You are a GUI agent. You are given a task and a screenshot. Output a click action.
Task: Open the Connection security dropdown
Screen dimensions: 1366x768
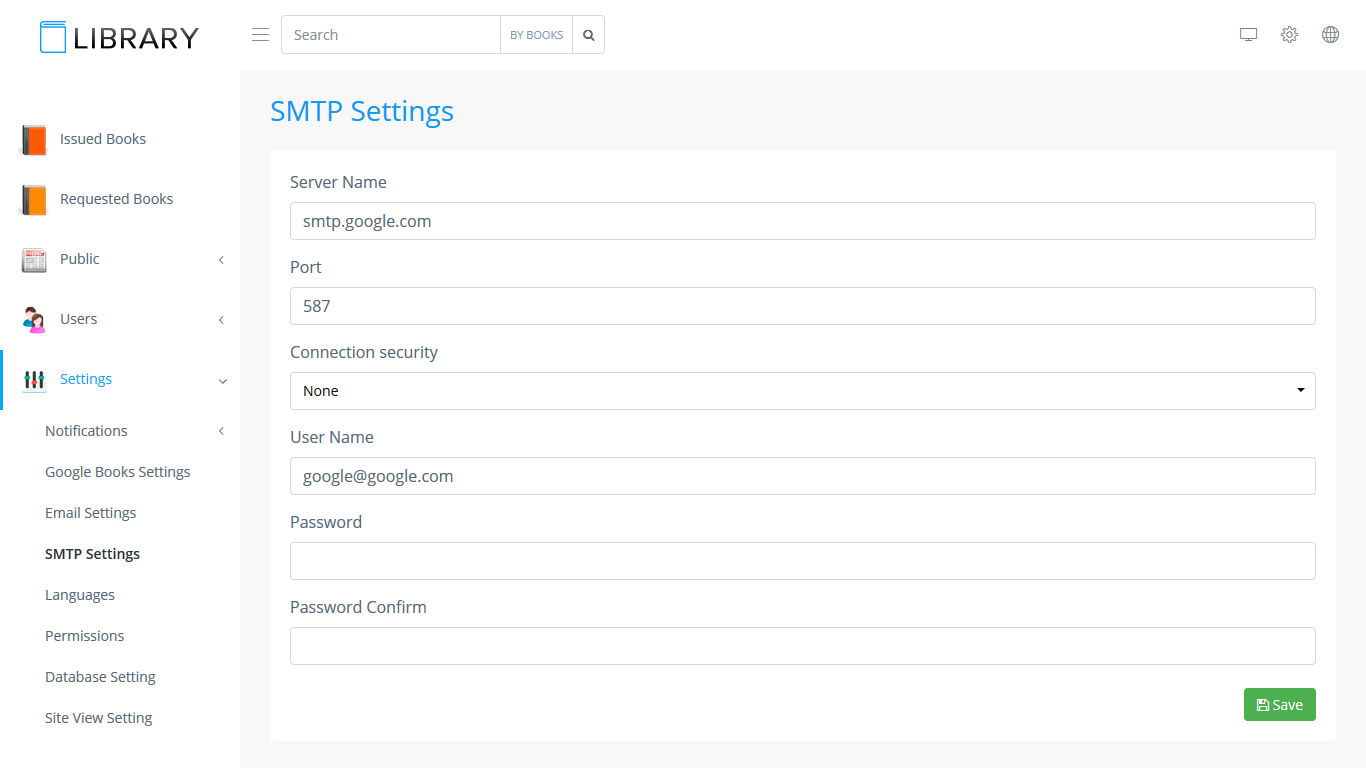tap(802, 391)
